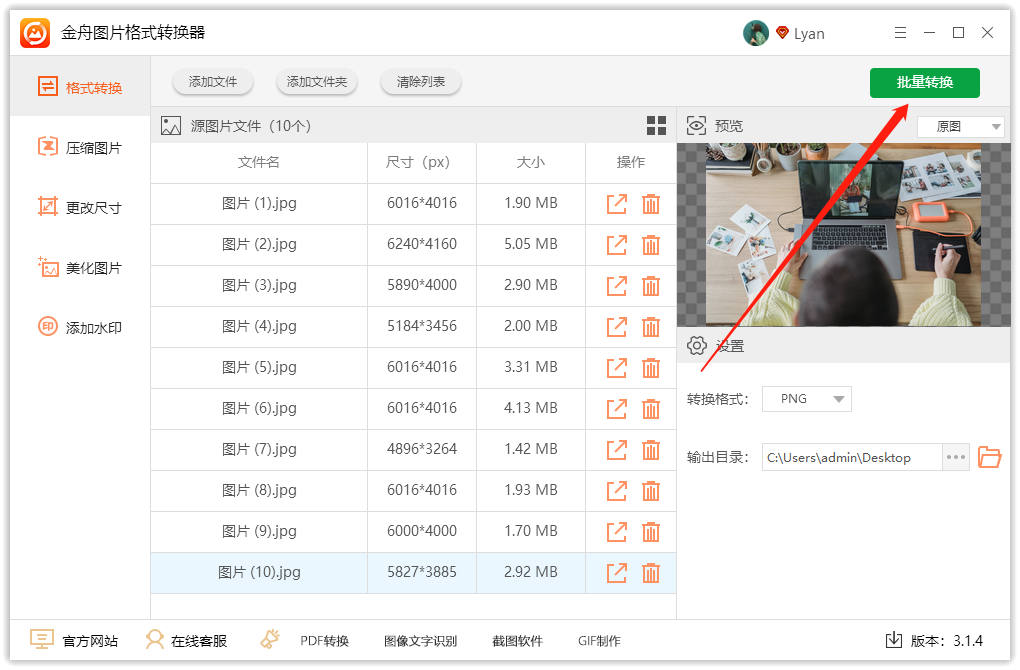The height and width of the screenshot is (670, 1020).
Task: Click the 清除列表 button
Action: coord(421,82)
